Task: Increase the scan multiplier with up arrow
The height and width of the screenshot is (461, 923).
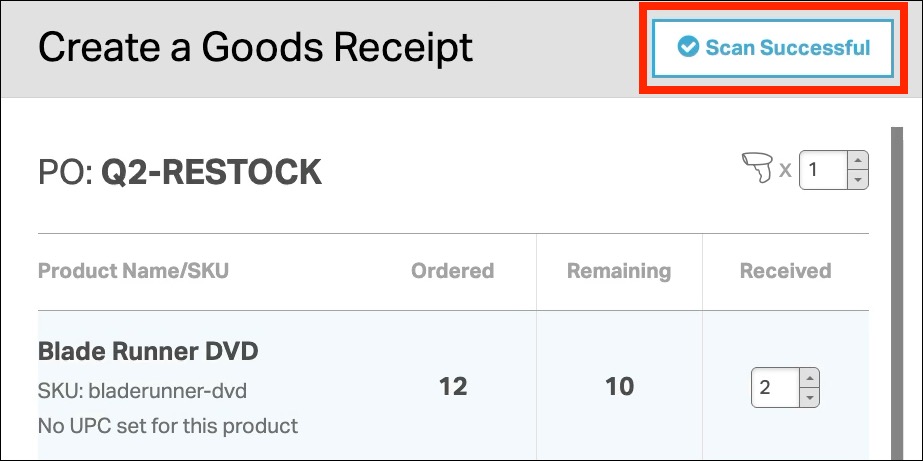Action: coord(857,161)
